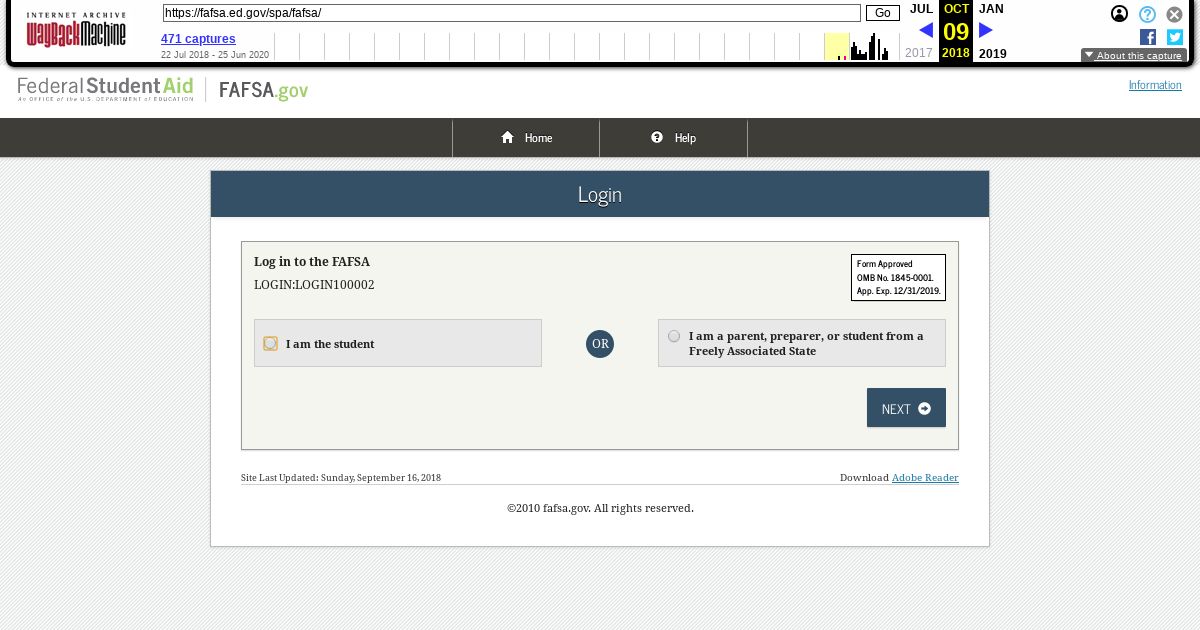Click the 'Log in to the FAFSA' heading
Image resolution: width=1200 pixels, height=630 pixels.
(x=312, y=262)
